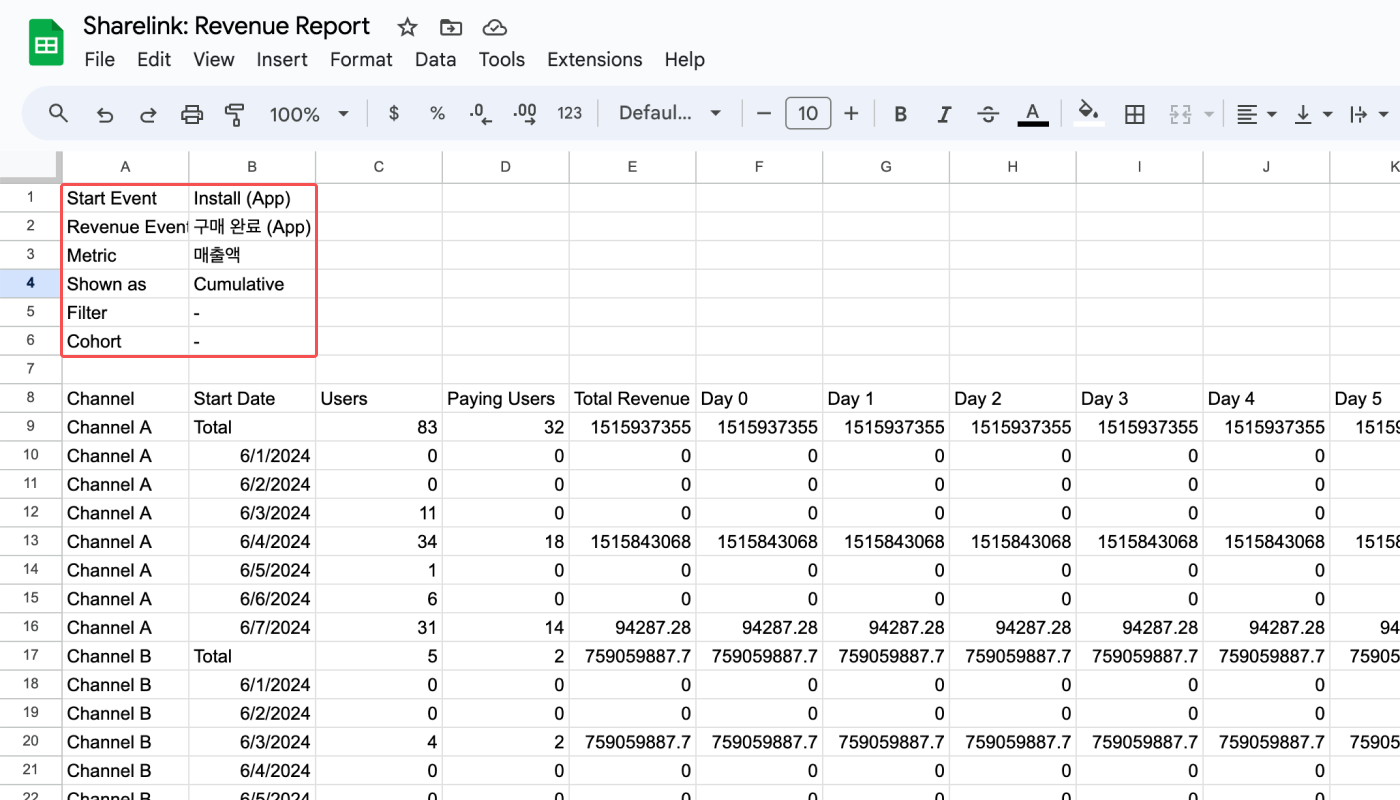Screen dimensions: 1400x800
Task: Star the Sharelink: Revenue Report document
Action: 407,28
